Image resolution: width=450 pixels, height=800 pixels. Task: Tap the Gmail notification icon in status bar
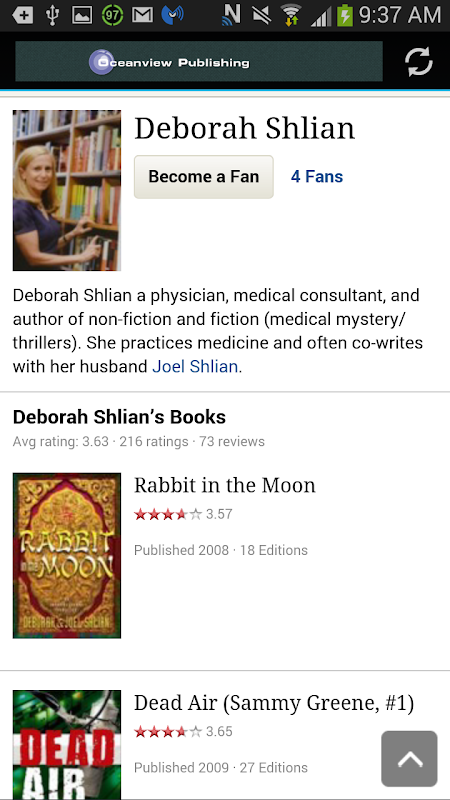click(x=142, y=15)
